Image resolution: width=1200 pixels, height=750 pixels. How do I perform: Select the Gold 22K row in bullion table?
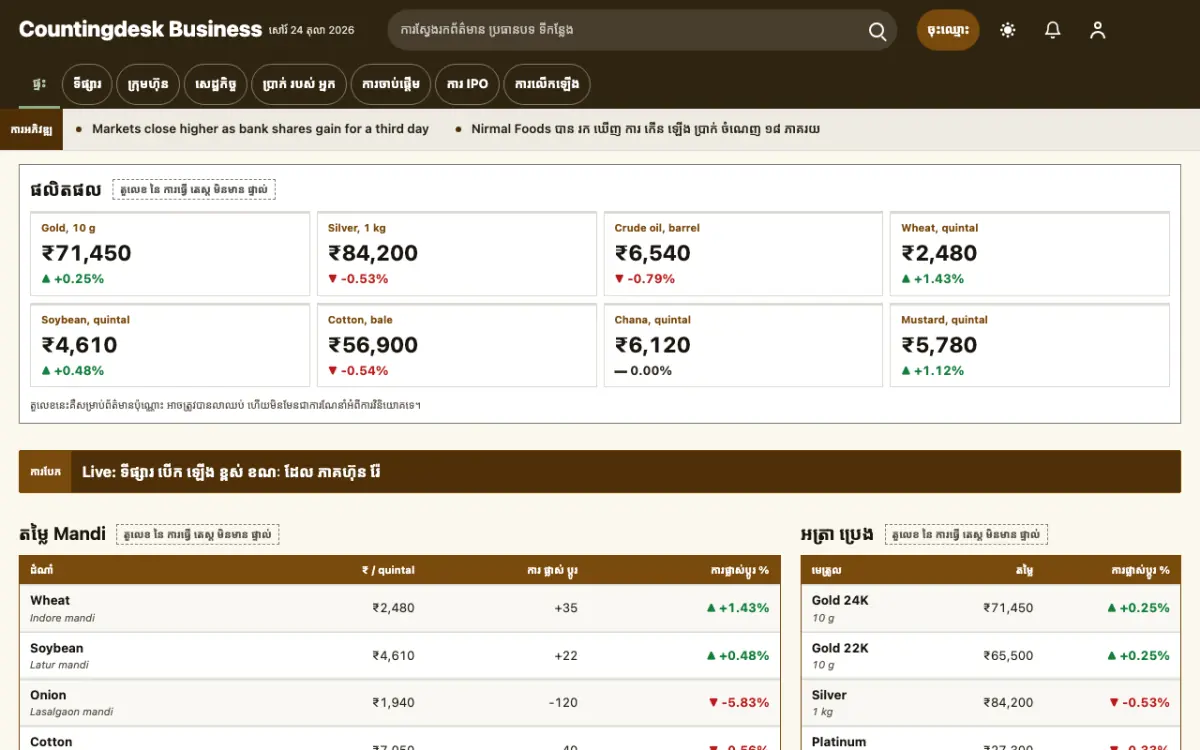(x=991, y=656)
